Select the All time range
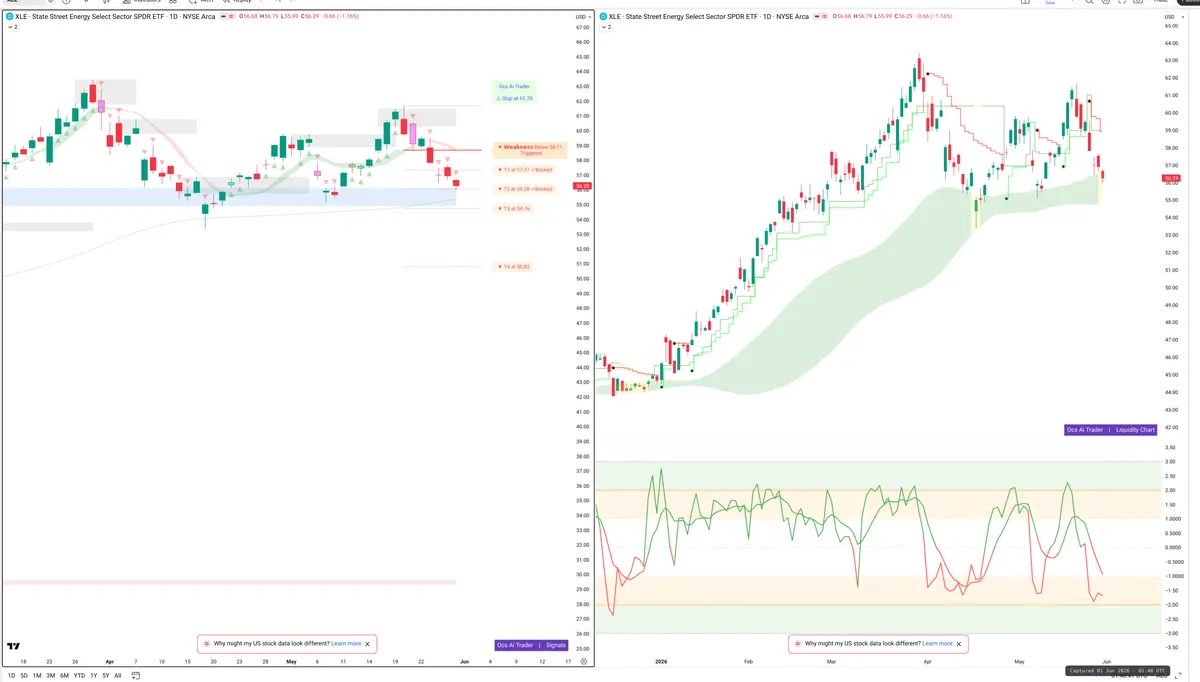 click(x=117, y=676)
